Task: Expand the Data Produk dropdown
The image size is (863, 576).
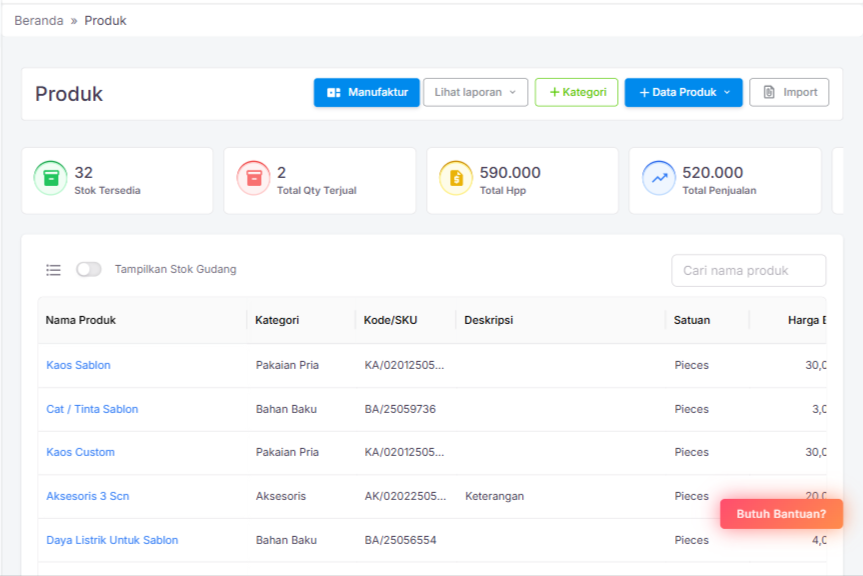Action: point(683,92)
